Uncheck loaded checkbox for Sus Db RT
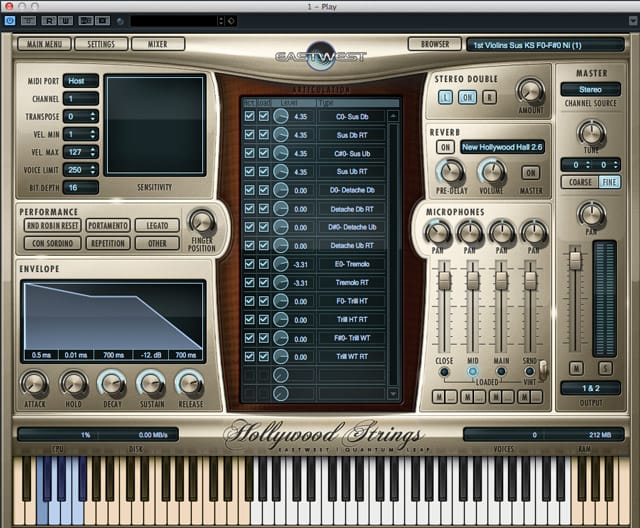Screen dimensions: 640x528 click(264, 135)
